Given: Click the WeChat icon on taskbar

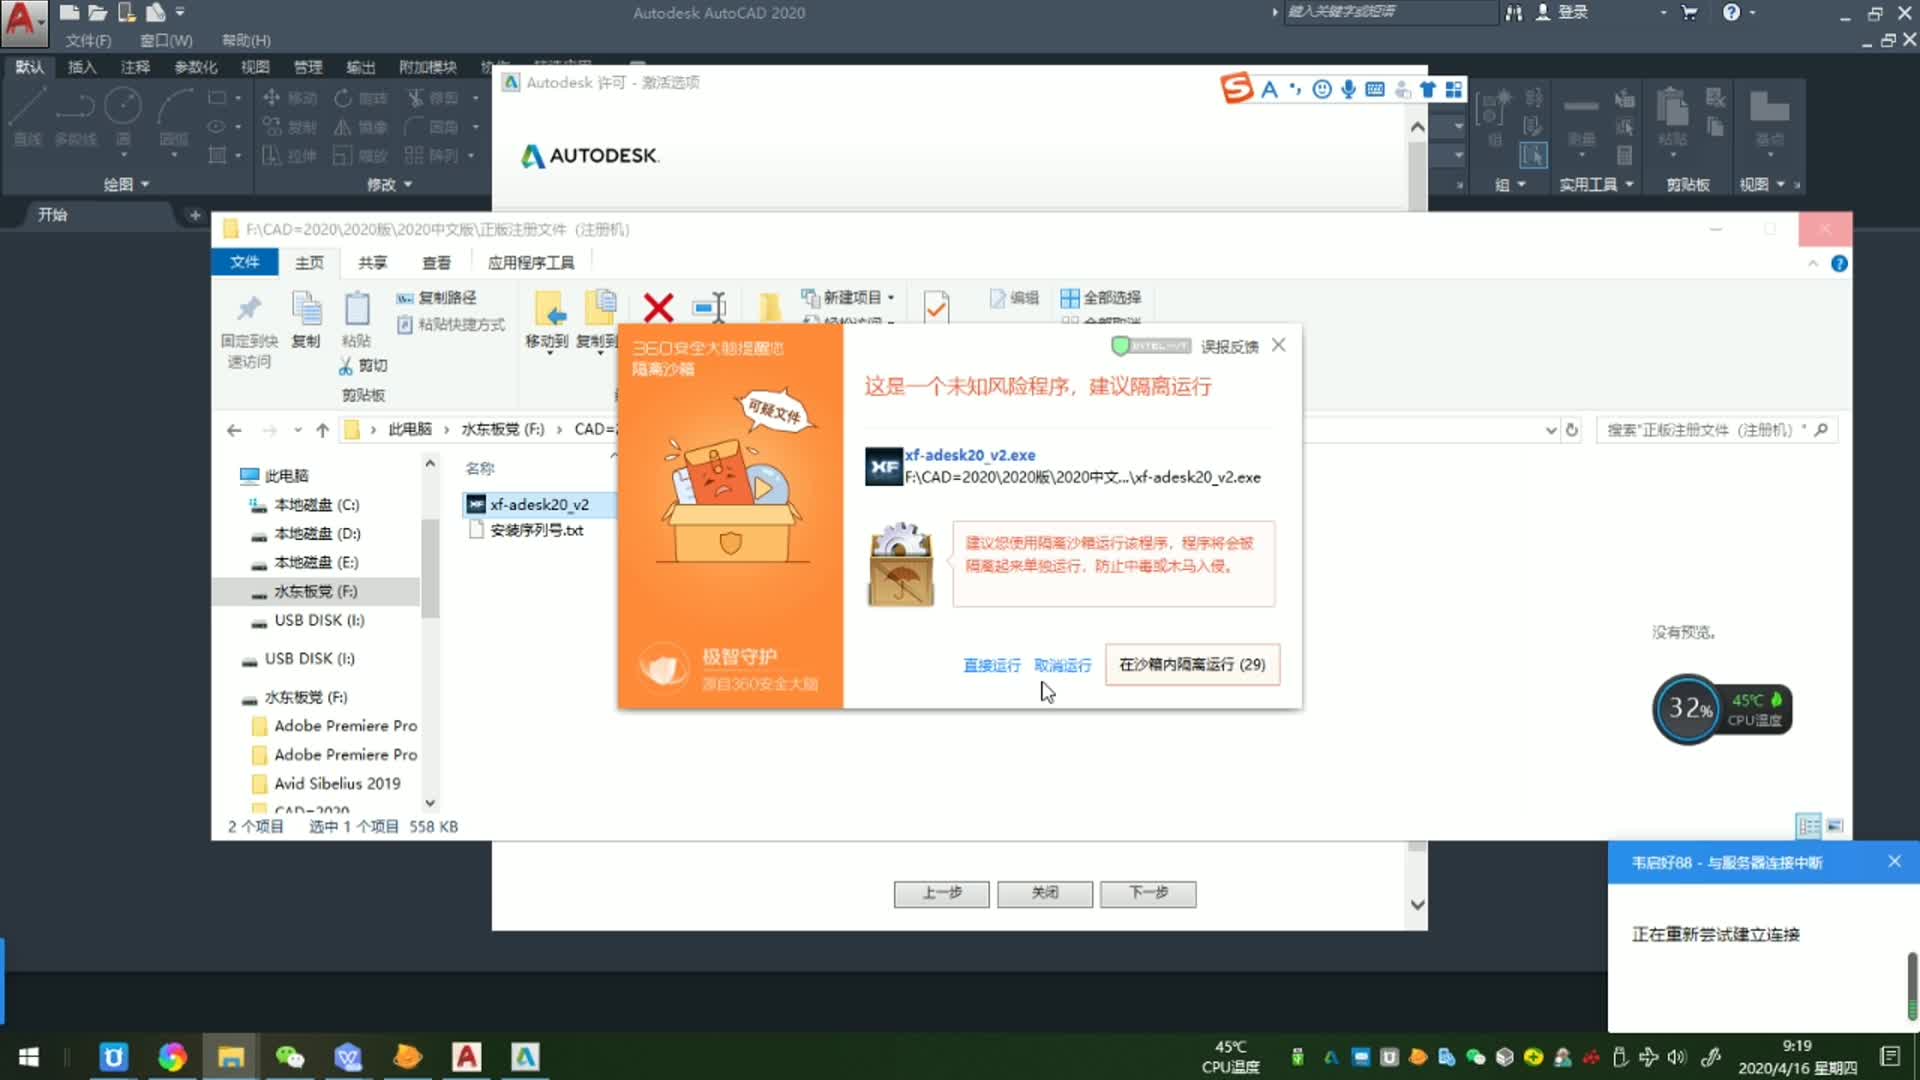Looking at the screenshot, I should click(x=289, y=1057).
